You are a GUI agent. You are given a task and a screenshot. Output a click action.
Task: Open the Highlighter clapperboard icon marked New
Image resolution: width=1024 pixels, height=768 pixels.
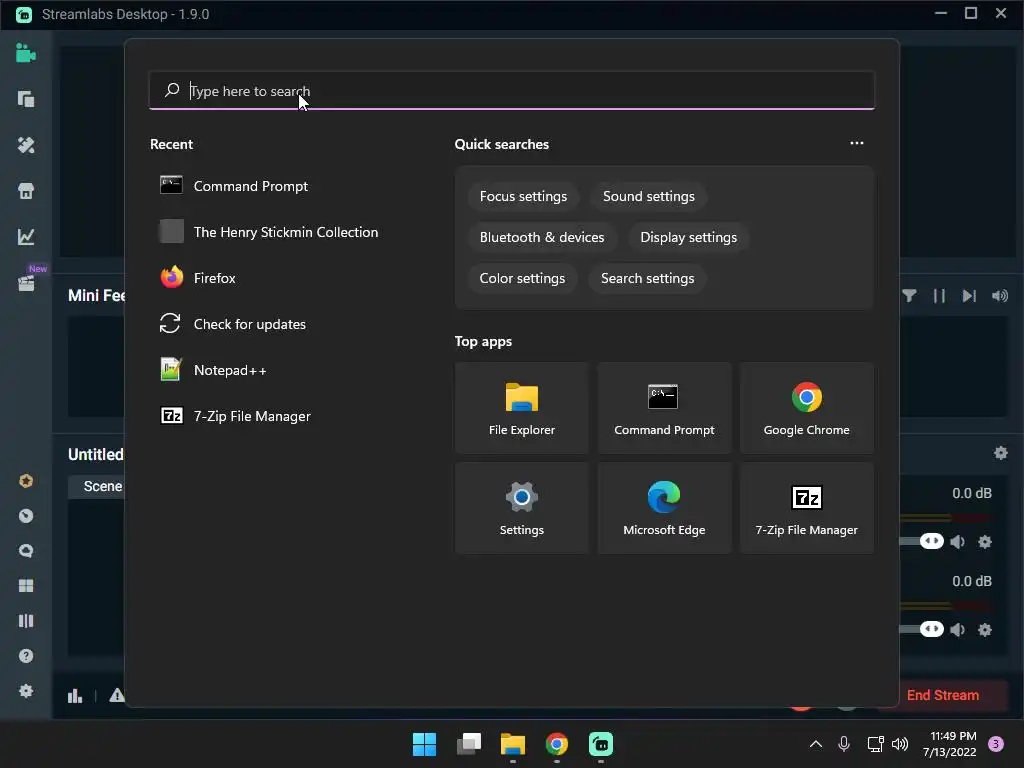point(25,283)
